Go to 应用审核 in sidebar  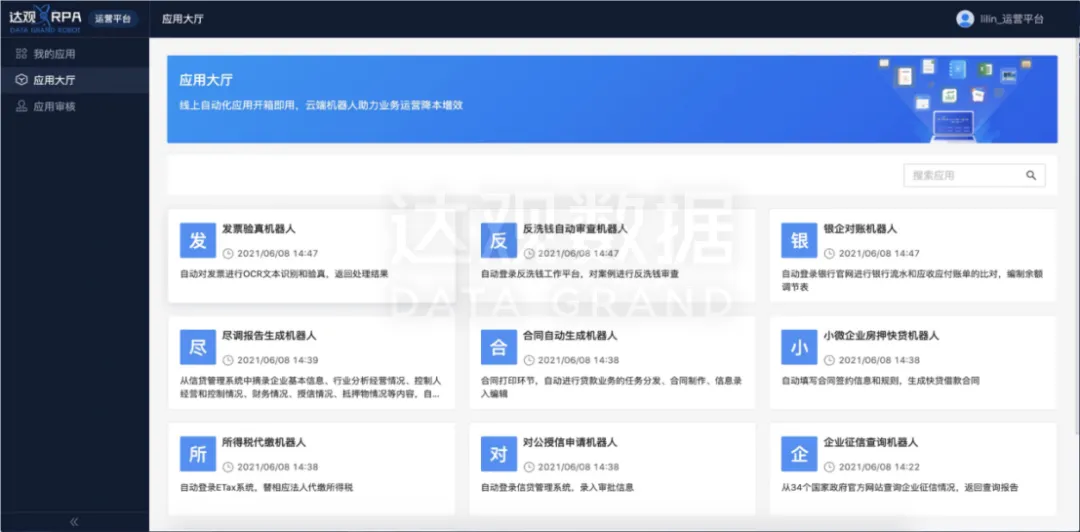[54, 106]
